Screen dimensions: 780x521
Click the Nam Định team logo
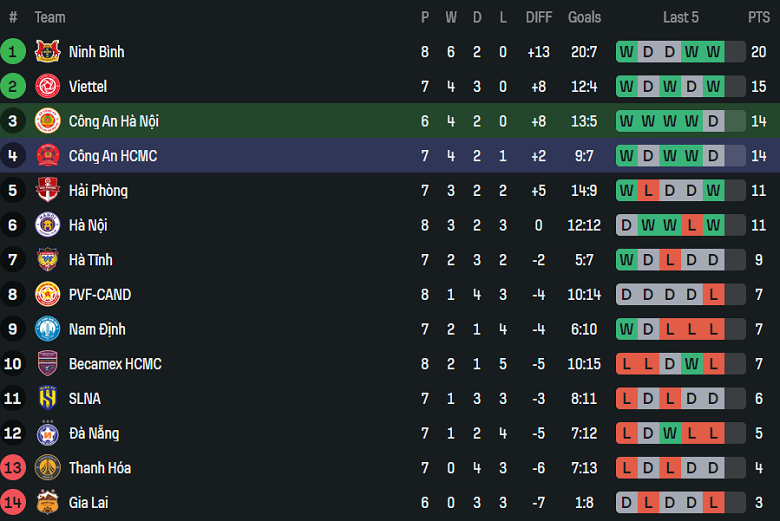click(48, 329)
